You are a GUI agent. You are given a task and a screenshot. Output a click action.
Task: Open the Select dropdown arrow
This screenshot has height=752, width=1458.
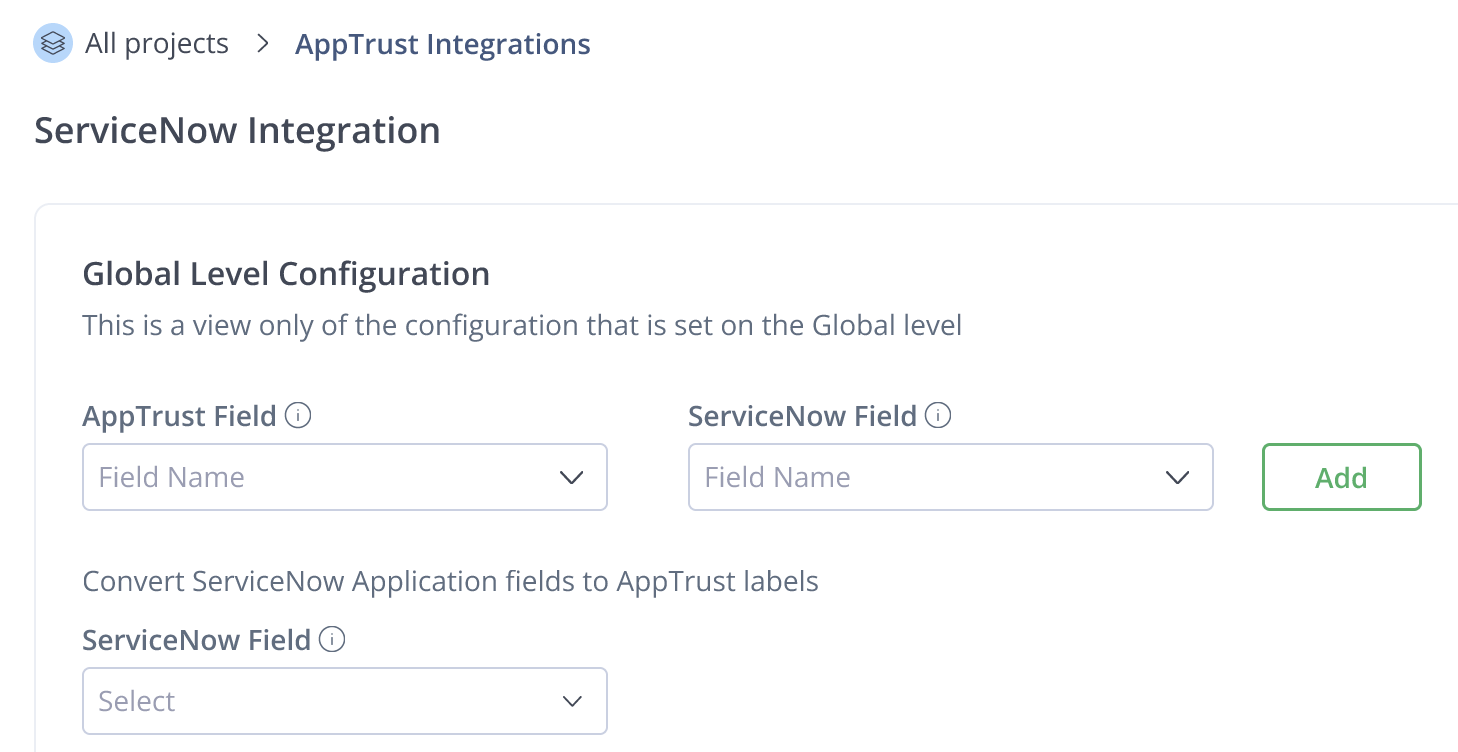[572, 701]
